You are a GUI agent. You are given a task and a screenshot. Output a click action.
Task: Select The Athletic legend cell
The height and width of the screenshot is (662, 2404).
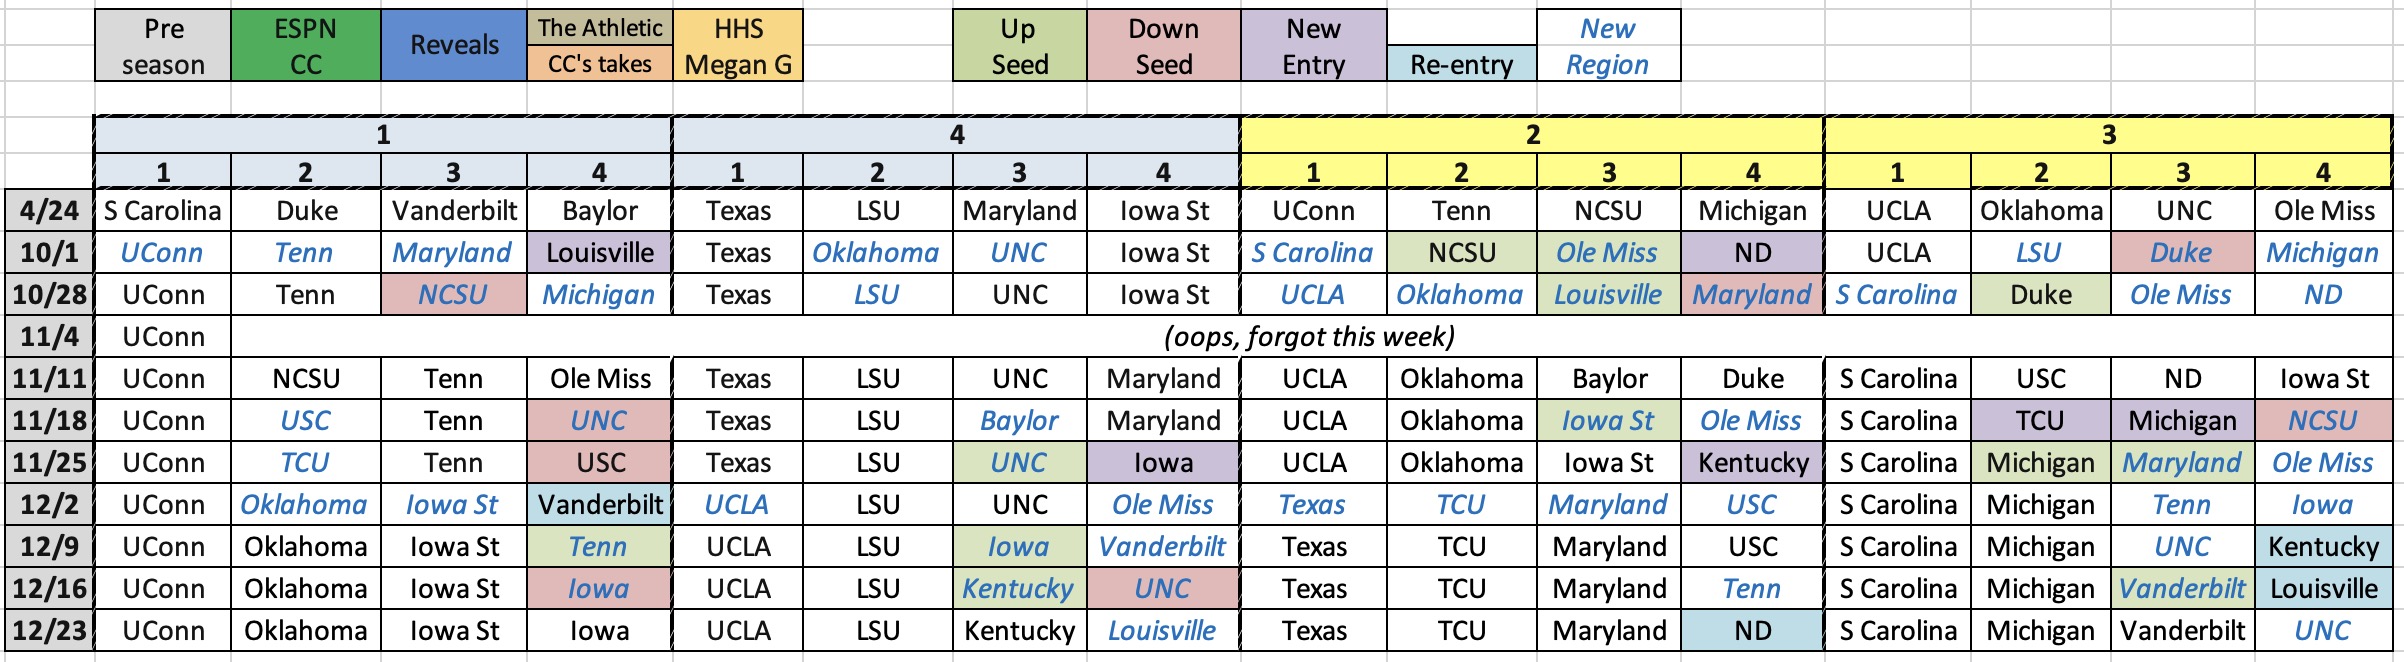(600, 28)
